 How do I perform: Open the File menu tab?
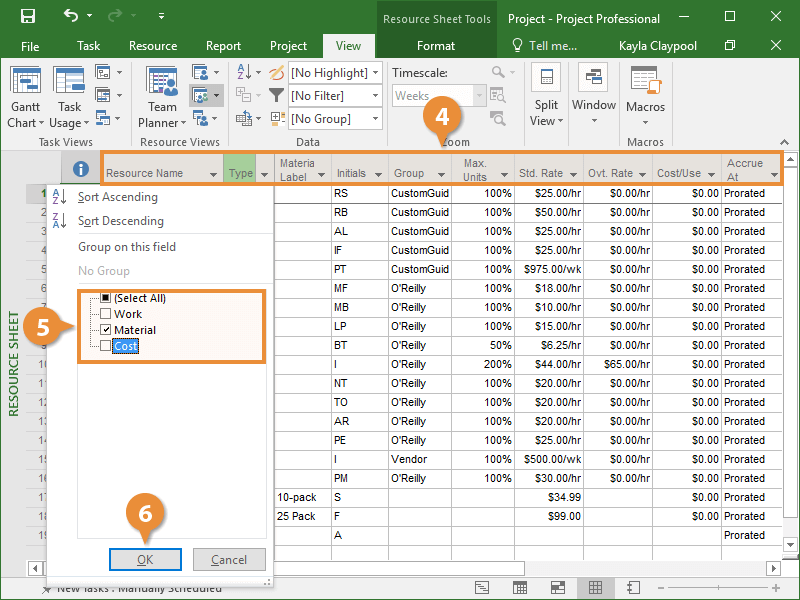tap(30, 46)
